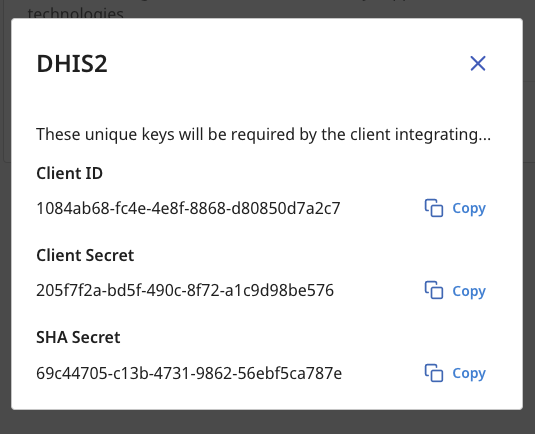Close the DHIS2 dialog with the X

pos(478,63)
